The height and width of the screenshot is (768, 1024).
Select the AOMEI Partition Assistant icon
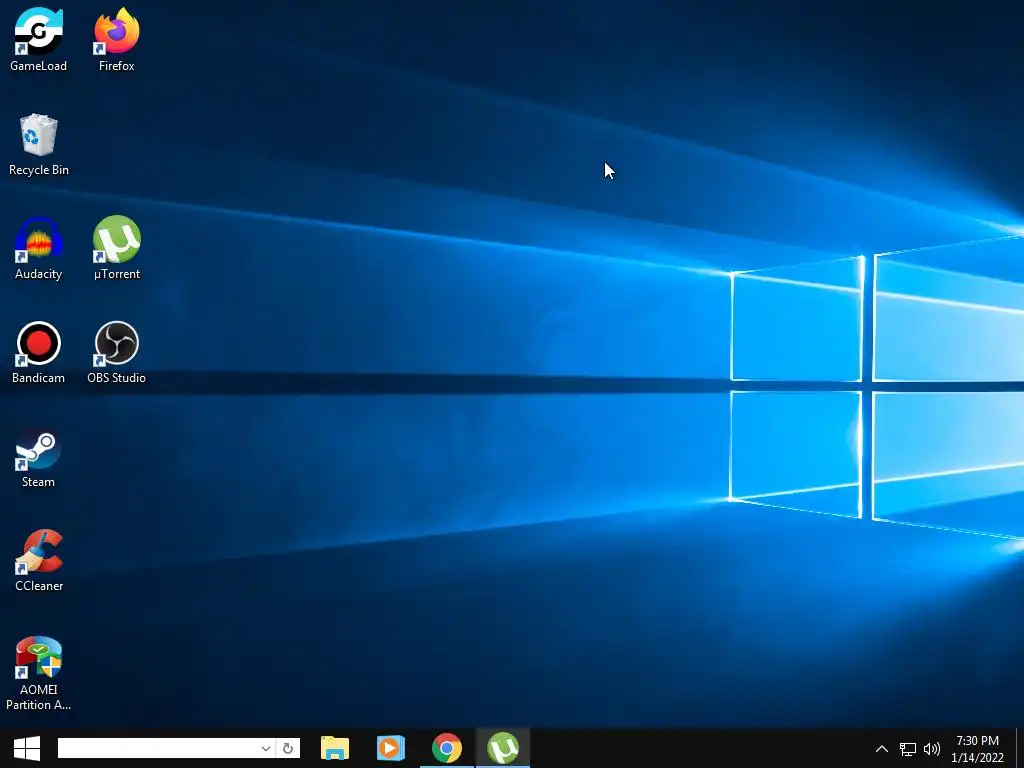coord(39,673)
